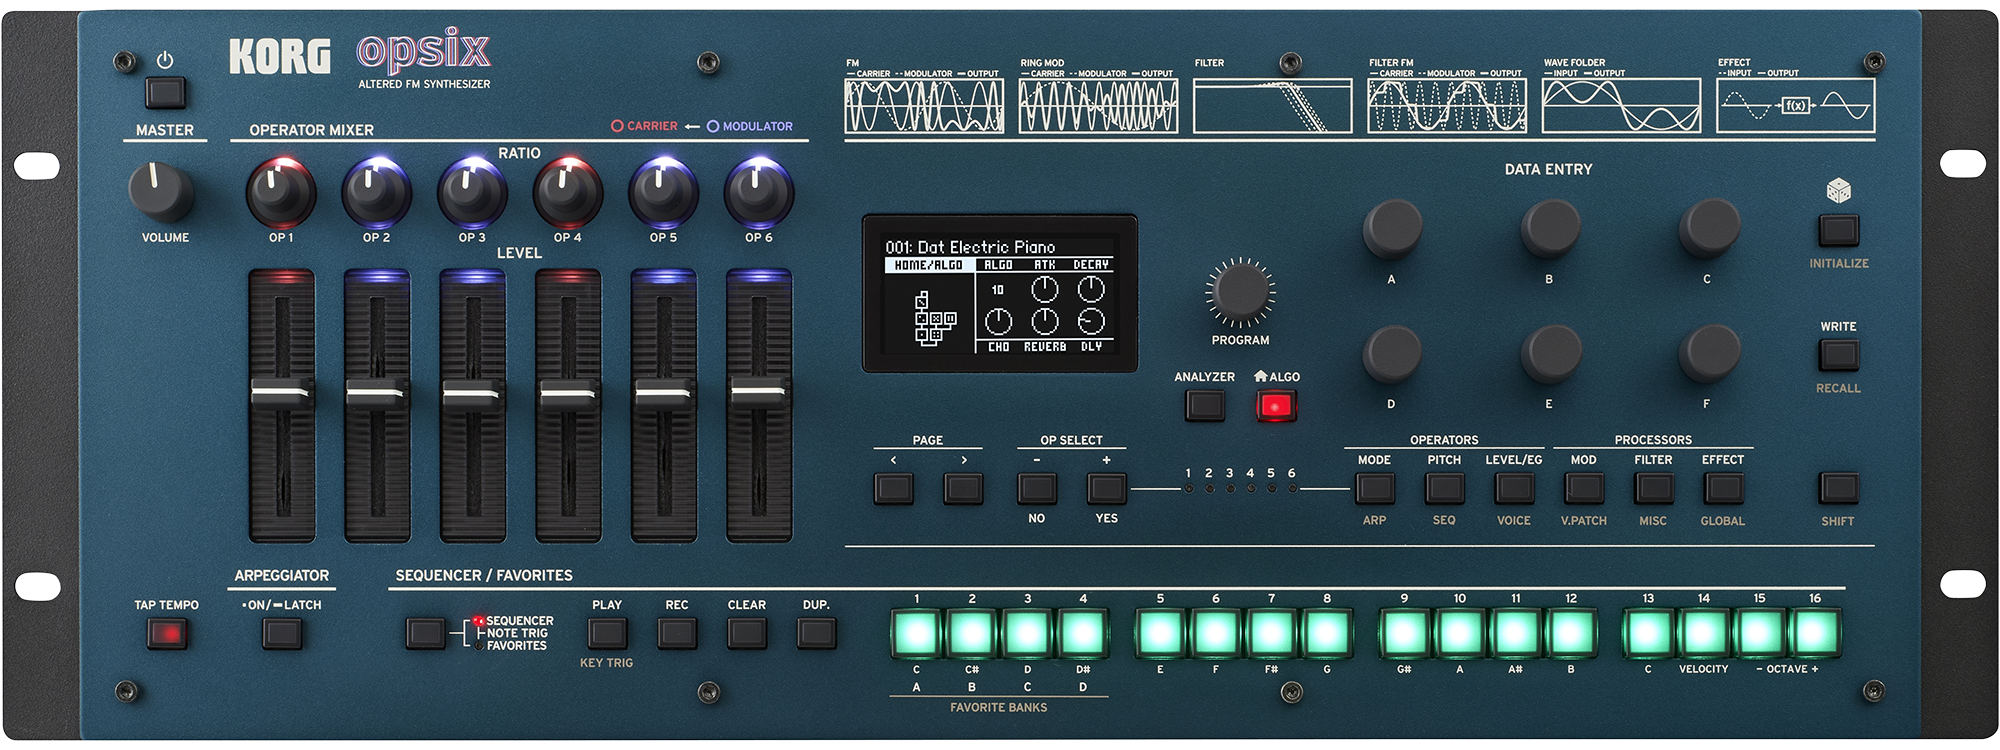Click the master VOLUME knob
This screenshot has height=750, width=2000.
160,193
